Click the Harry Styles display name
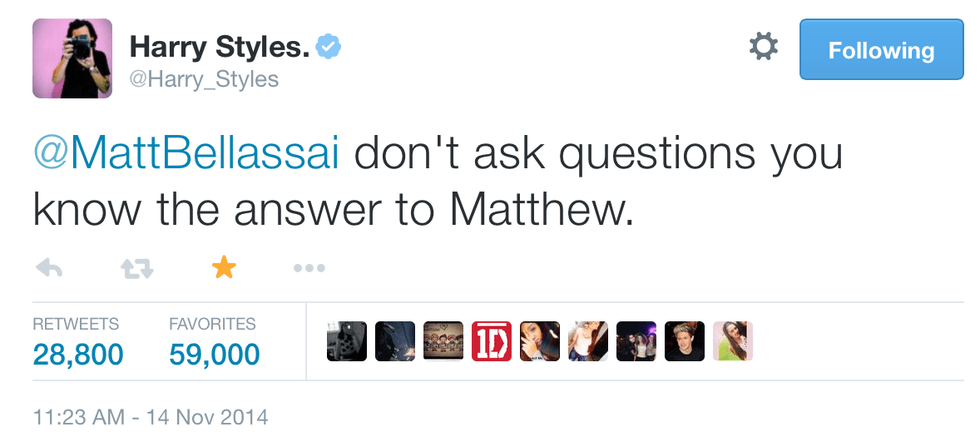The width and height of the screenshot is (980, 448). 219,45
